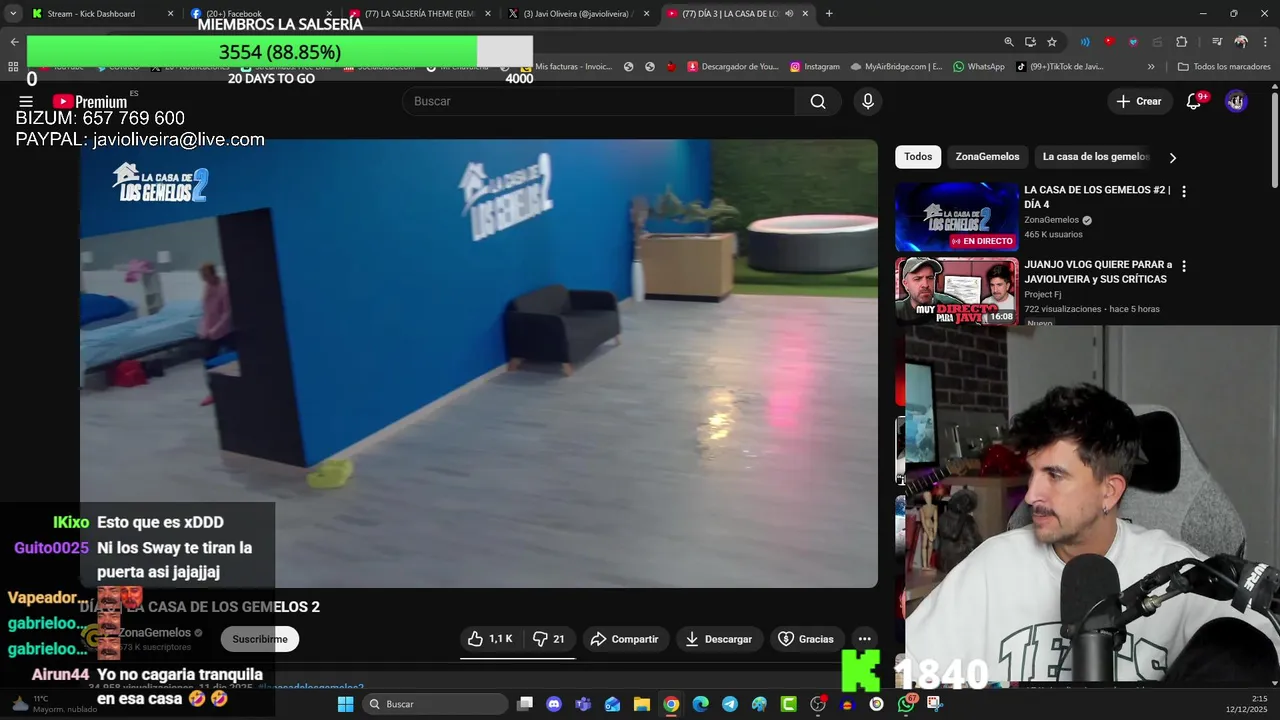The width and height of the screenshot is (1280, 720).
Task: Open WhatsApp bookmark
Action: tap(979, 67)
